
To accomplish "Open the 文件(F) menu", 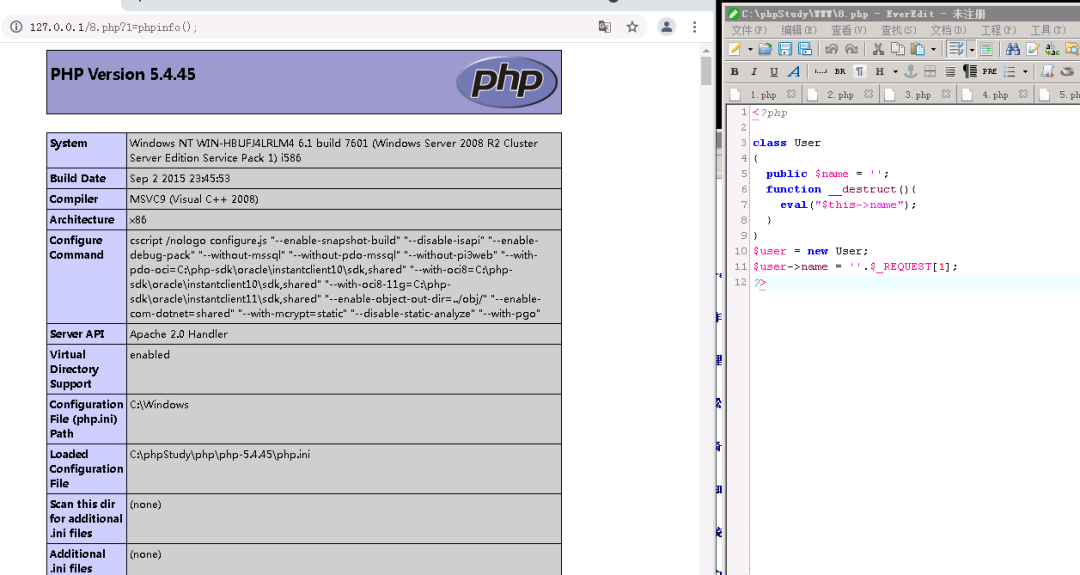I will pos(749,30).
